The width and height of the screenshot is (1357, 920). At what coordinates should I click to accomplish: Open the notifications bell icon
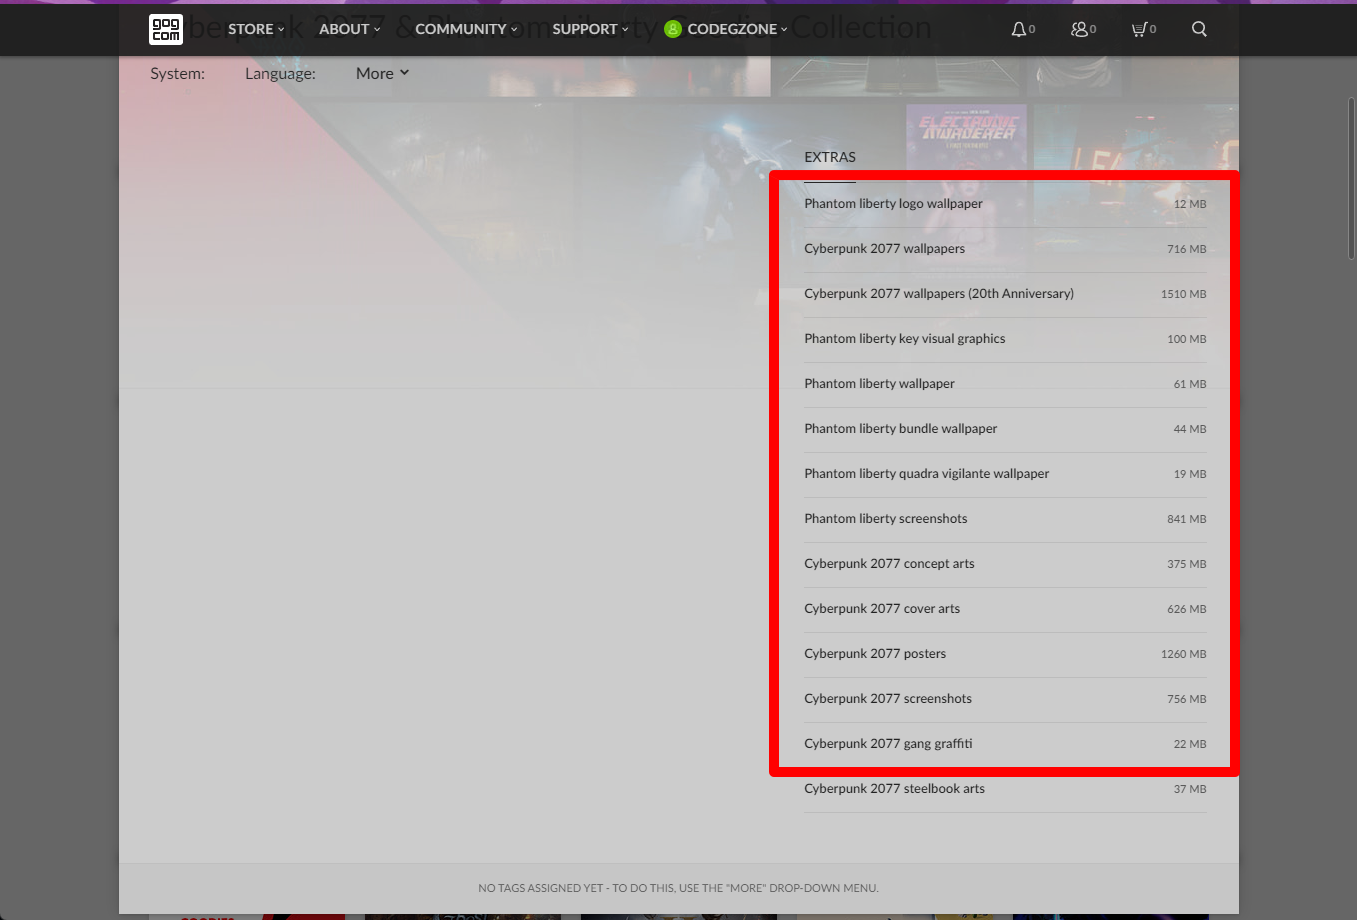[1018, 29]
